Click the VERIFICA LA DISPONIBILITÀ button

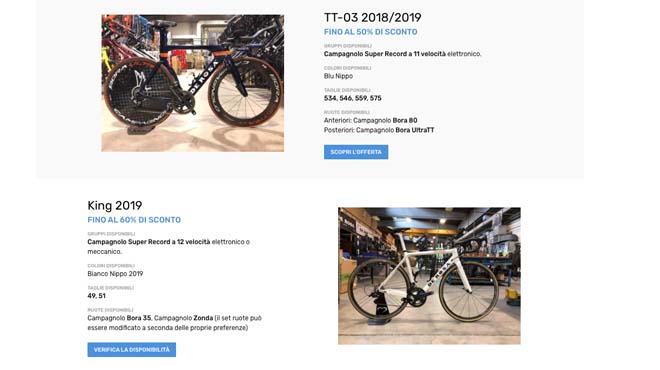(132, 350)
